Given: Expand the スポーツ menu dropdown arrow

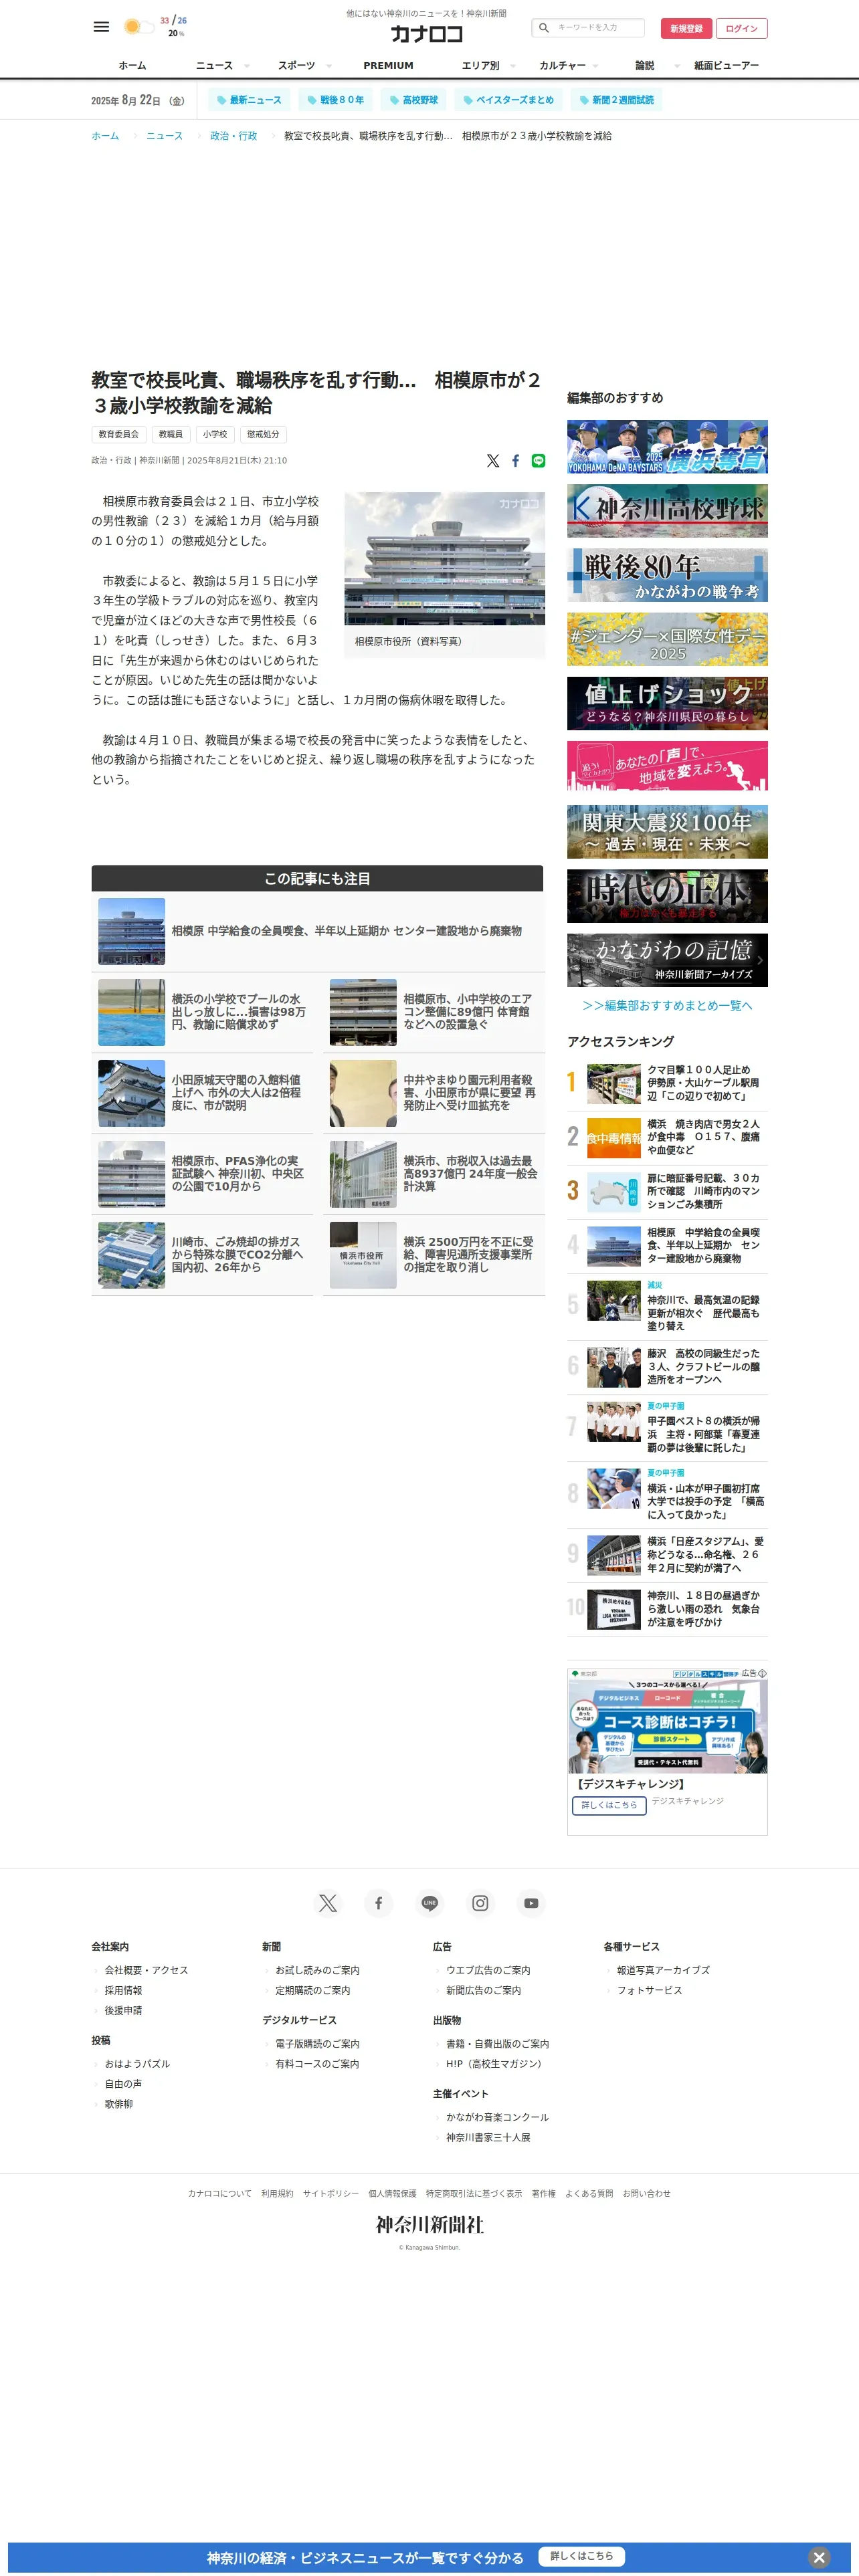Looking at the screenshot, I should (x=329, y=66).
